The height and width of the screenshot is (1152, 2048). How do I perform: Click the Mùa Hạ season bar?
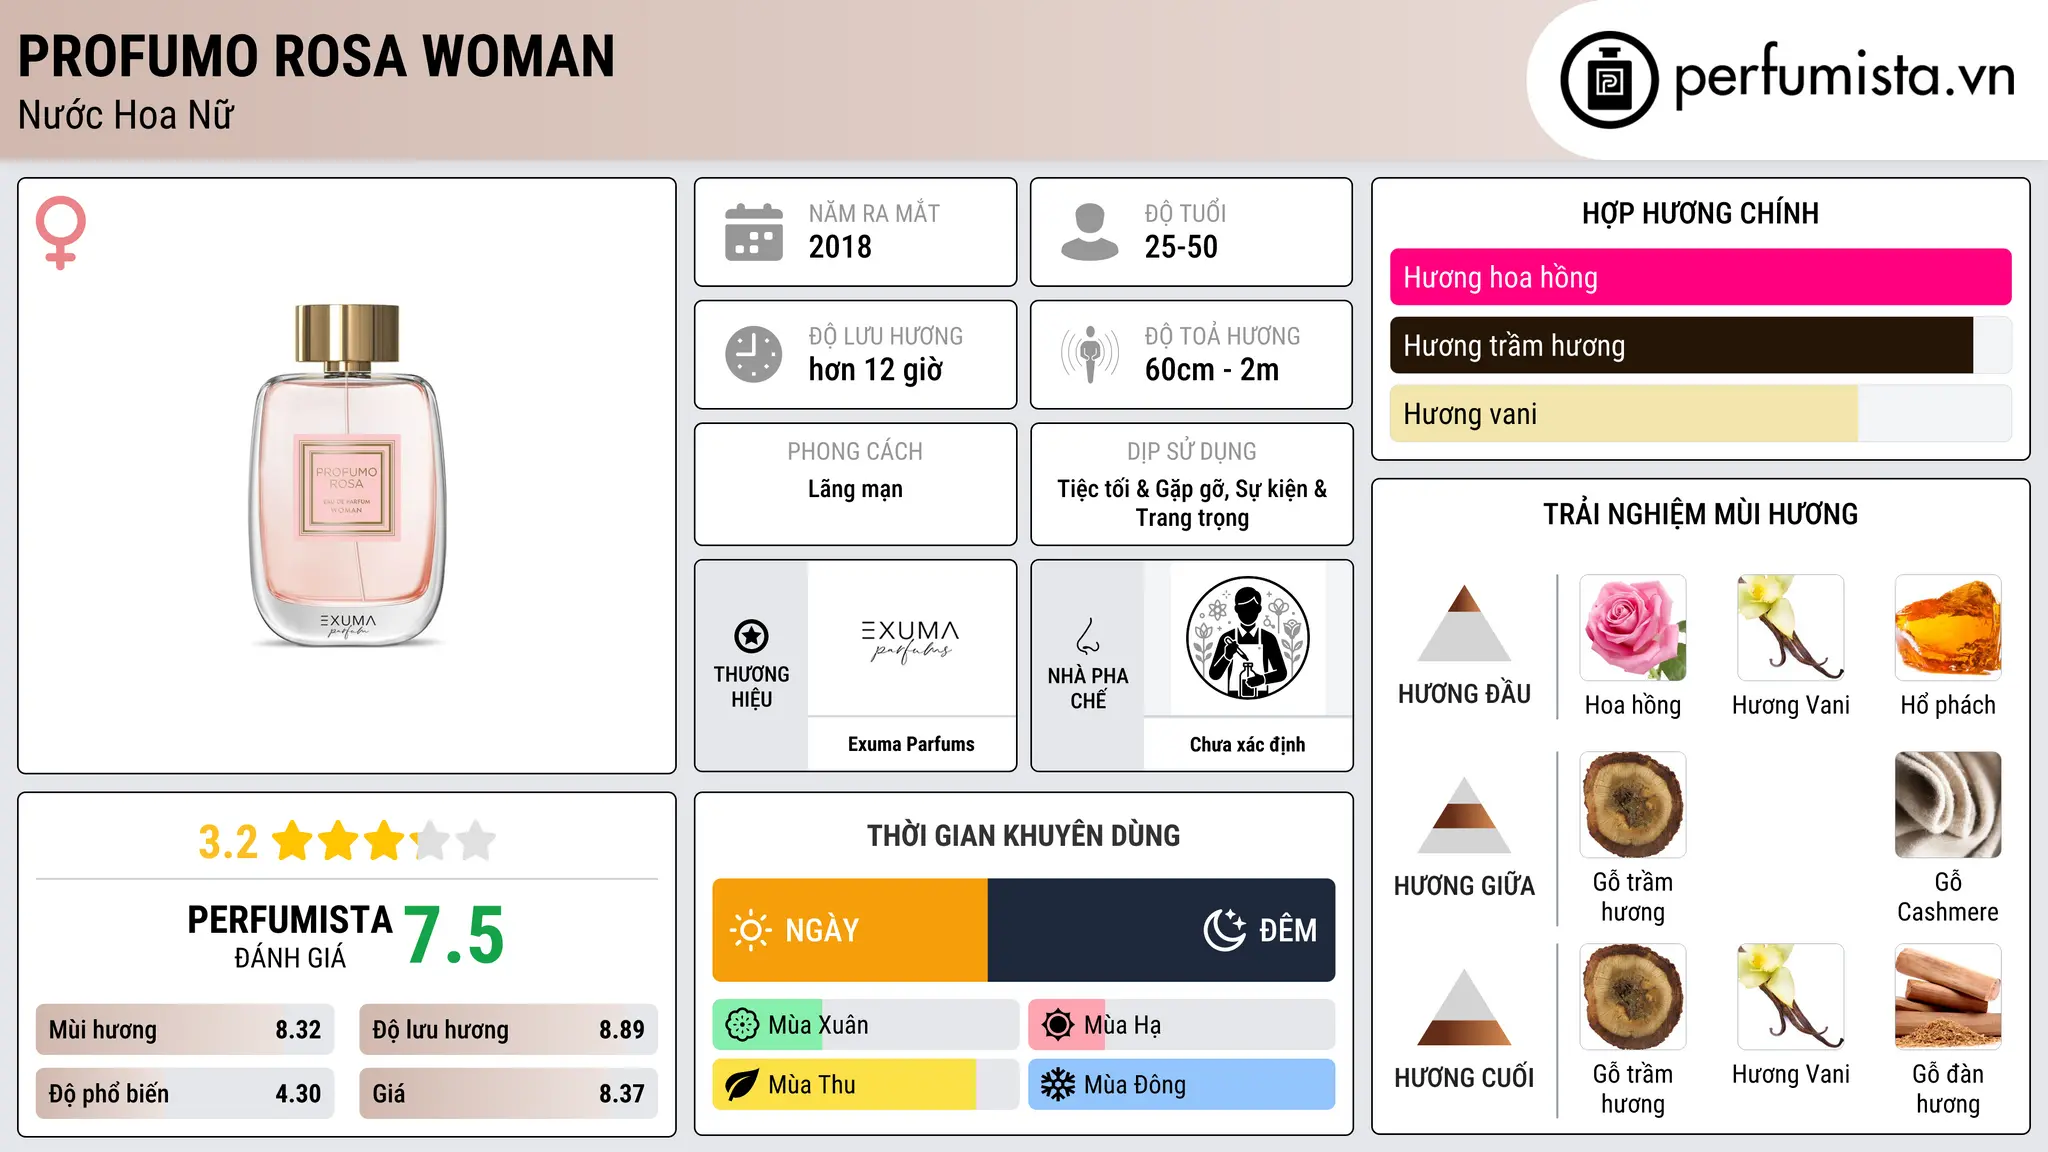coord(1182,1025)
